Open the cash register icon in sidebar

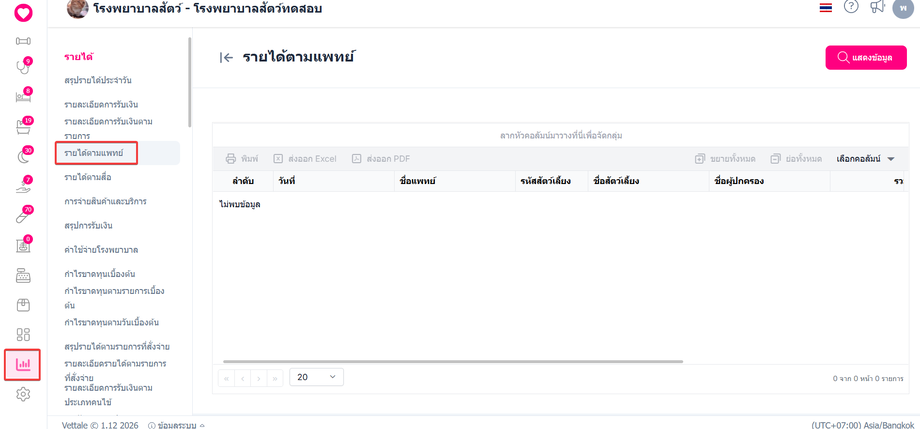tap(23, 275)
